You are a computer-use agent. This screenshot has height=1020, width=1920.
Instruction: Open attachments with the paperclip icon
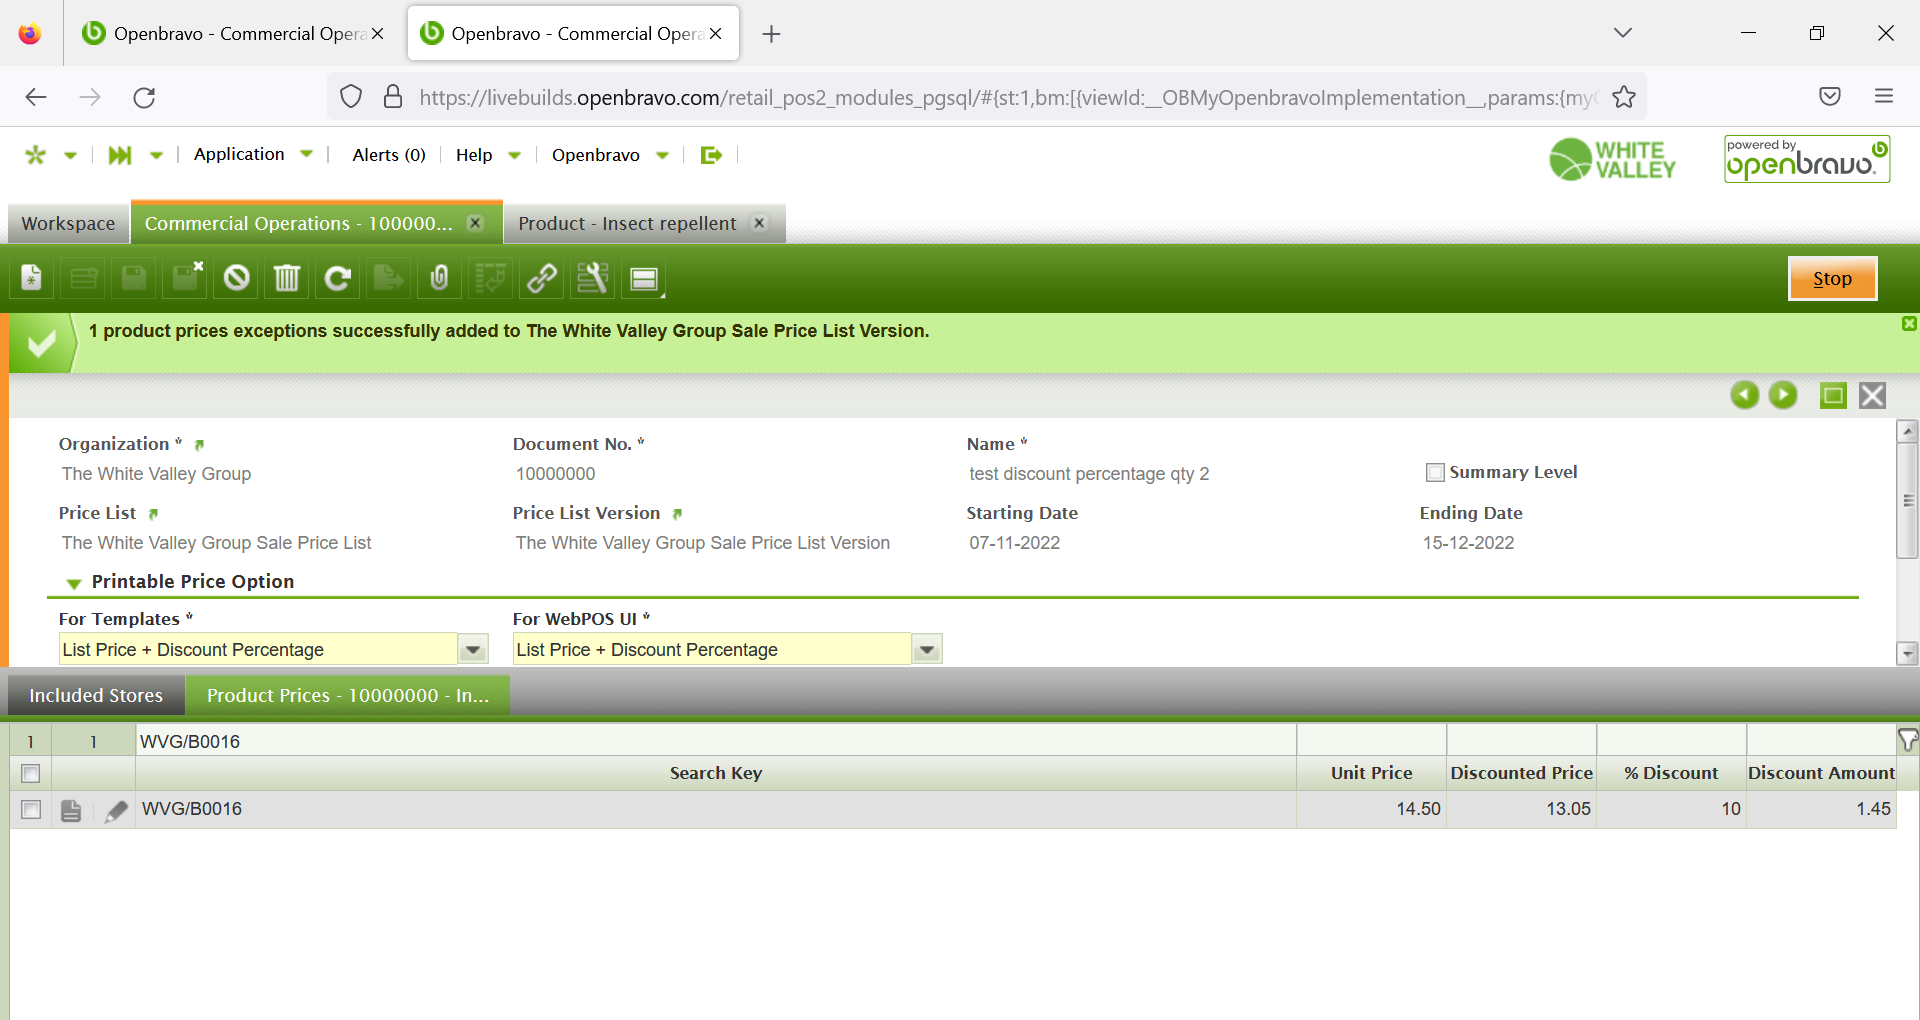coord(440,278)
